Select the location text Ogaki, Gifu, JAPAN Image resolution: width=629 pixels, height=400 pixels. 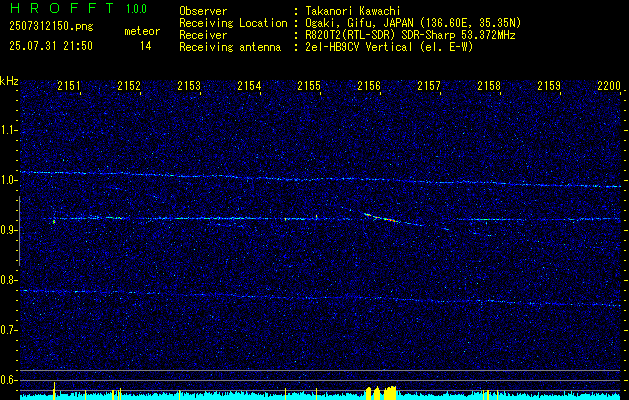pyautogui.click(x=359, y=23)
